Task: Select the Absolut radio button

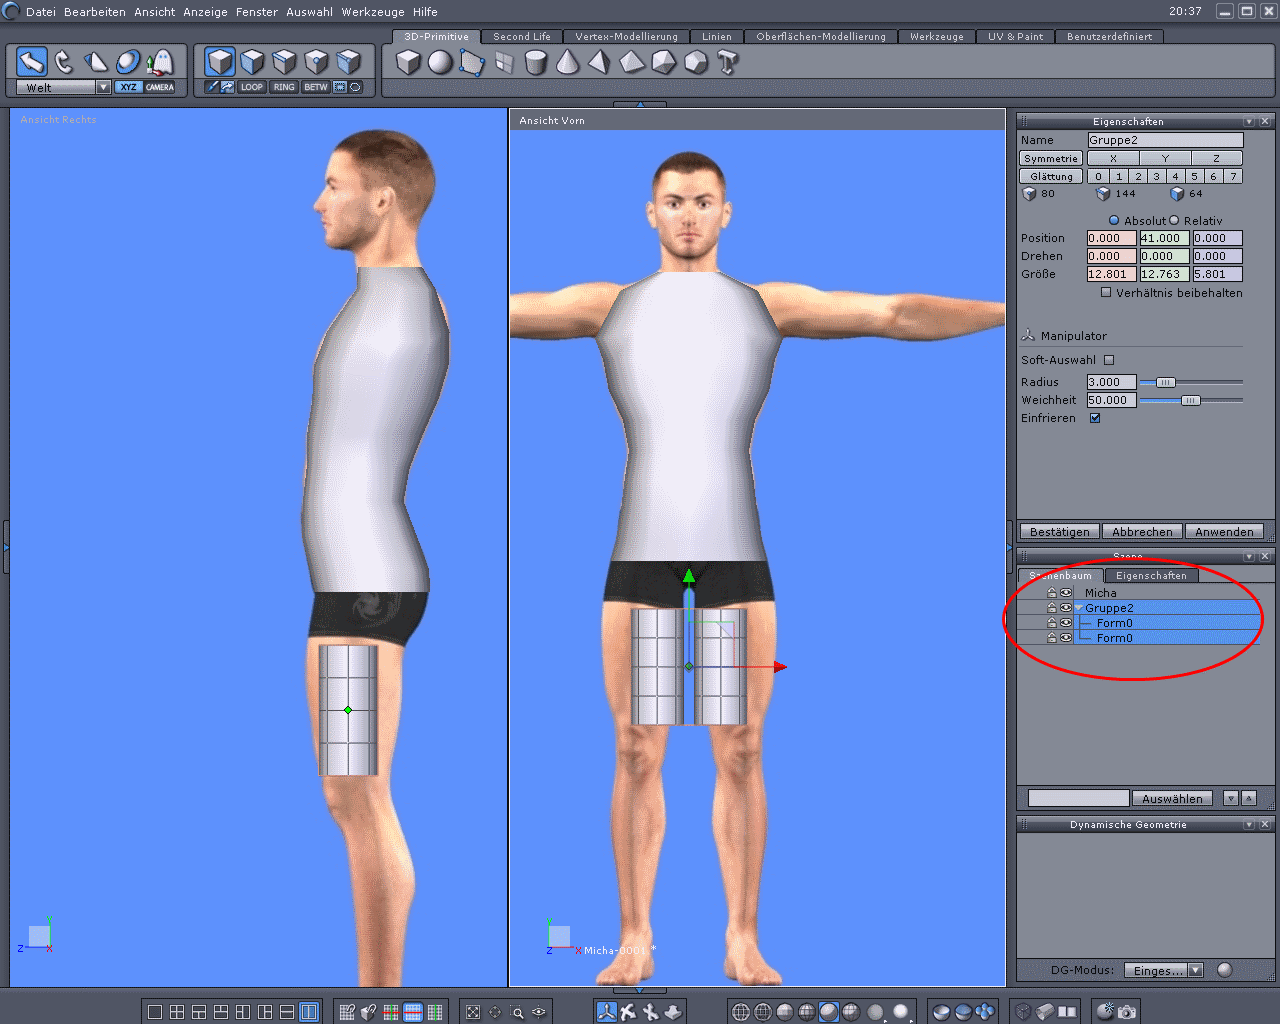Action: click(1114, 220)
